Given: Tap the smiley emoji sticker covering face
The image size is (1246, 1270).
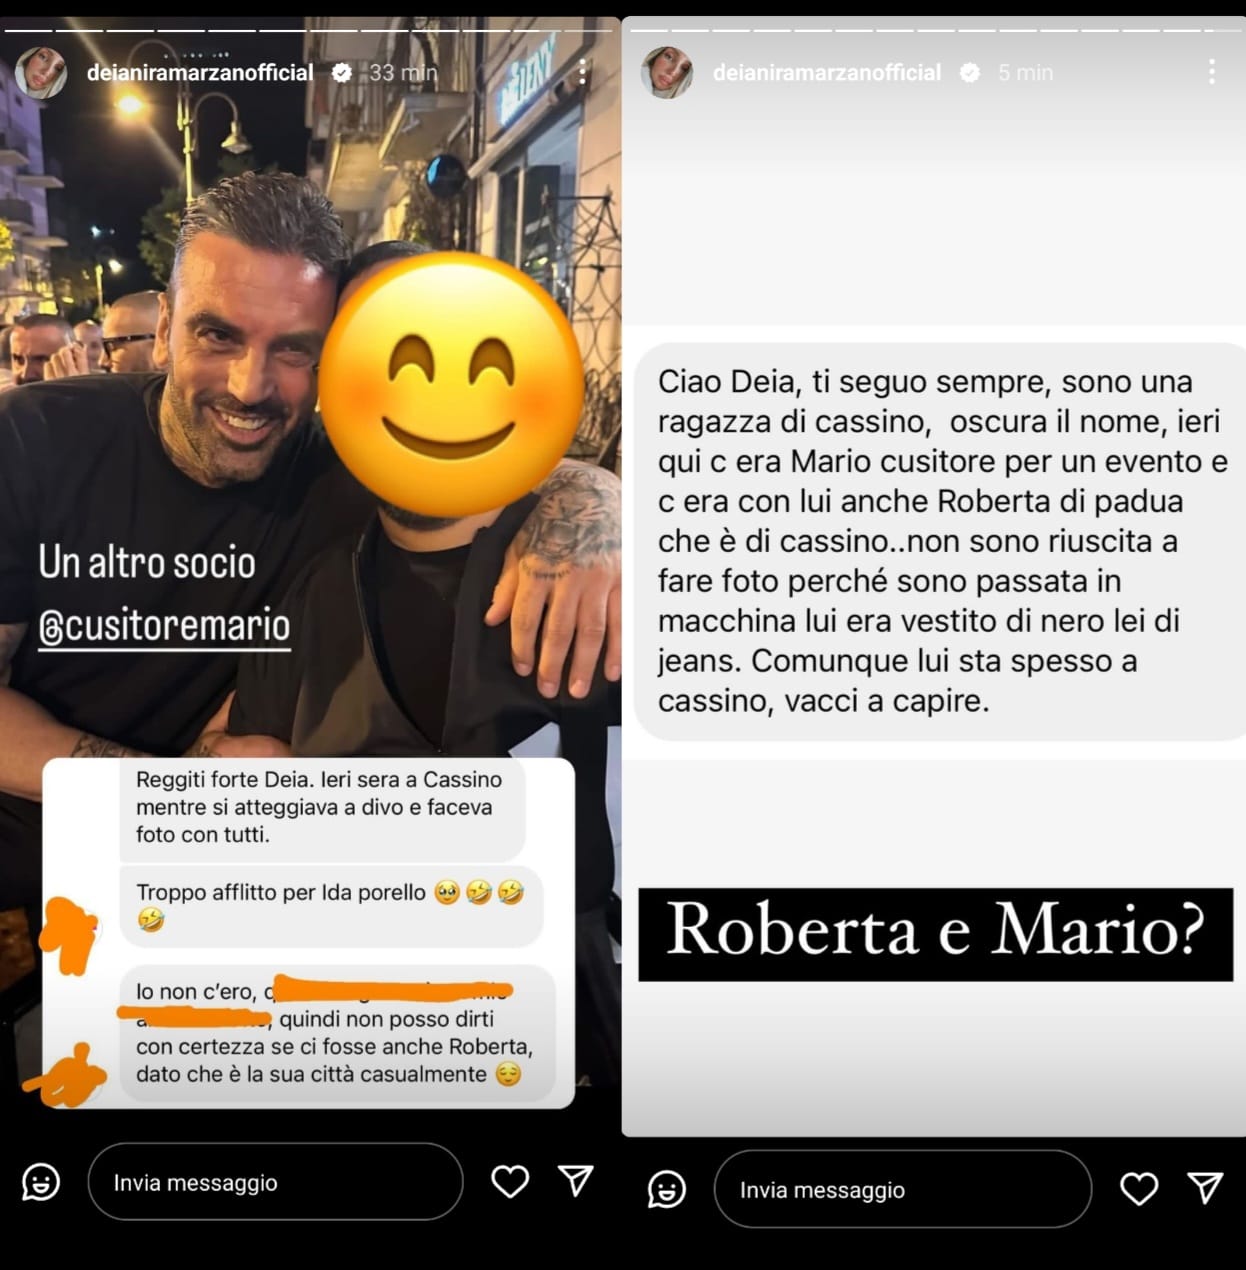Looking at the screenshot, I should 451,386.
